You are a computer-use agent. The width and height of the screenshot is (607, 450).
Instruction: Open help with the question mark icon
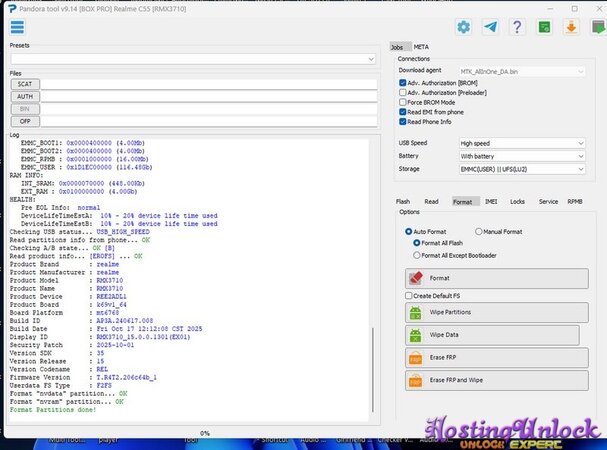point(517,27)
